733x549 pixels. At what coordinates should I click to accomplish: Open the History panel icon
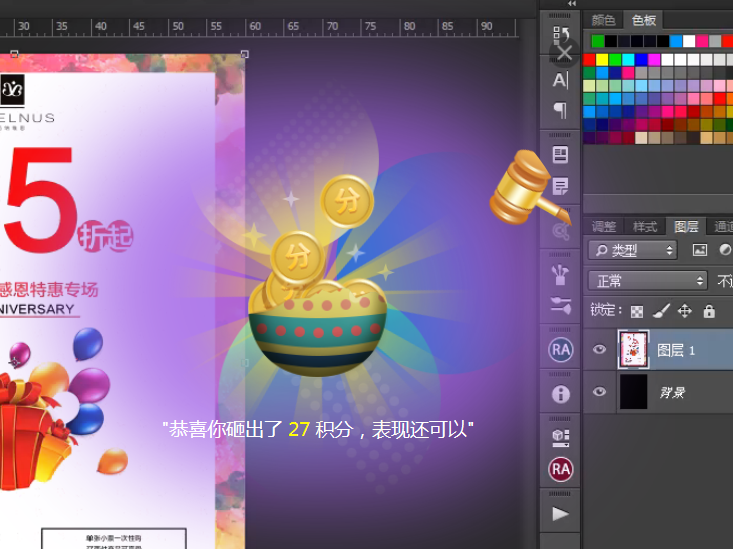point(561,35)
